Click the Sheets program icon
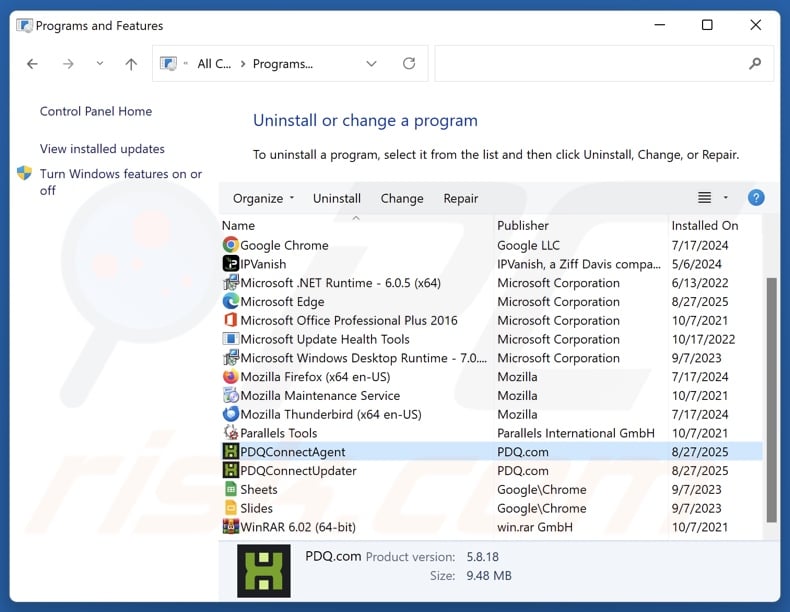This screenshot has height=612, width=790. (230, 489)
